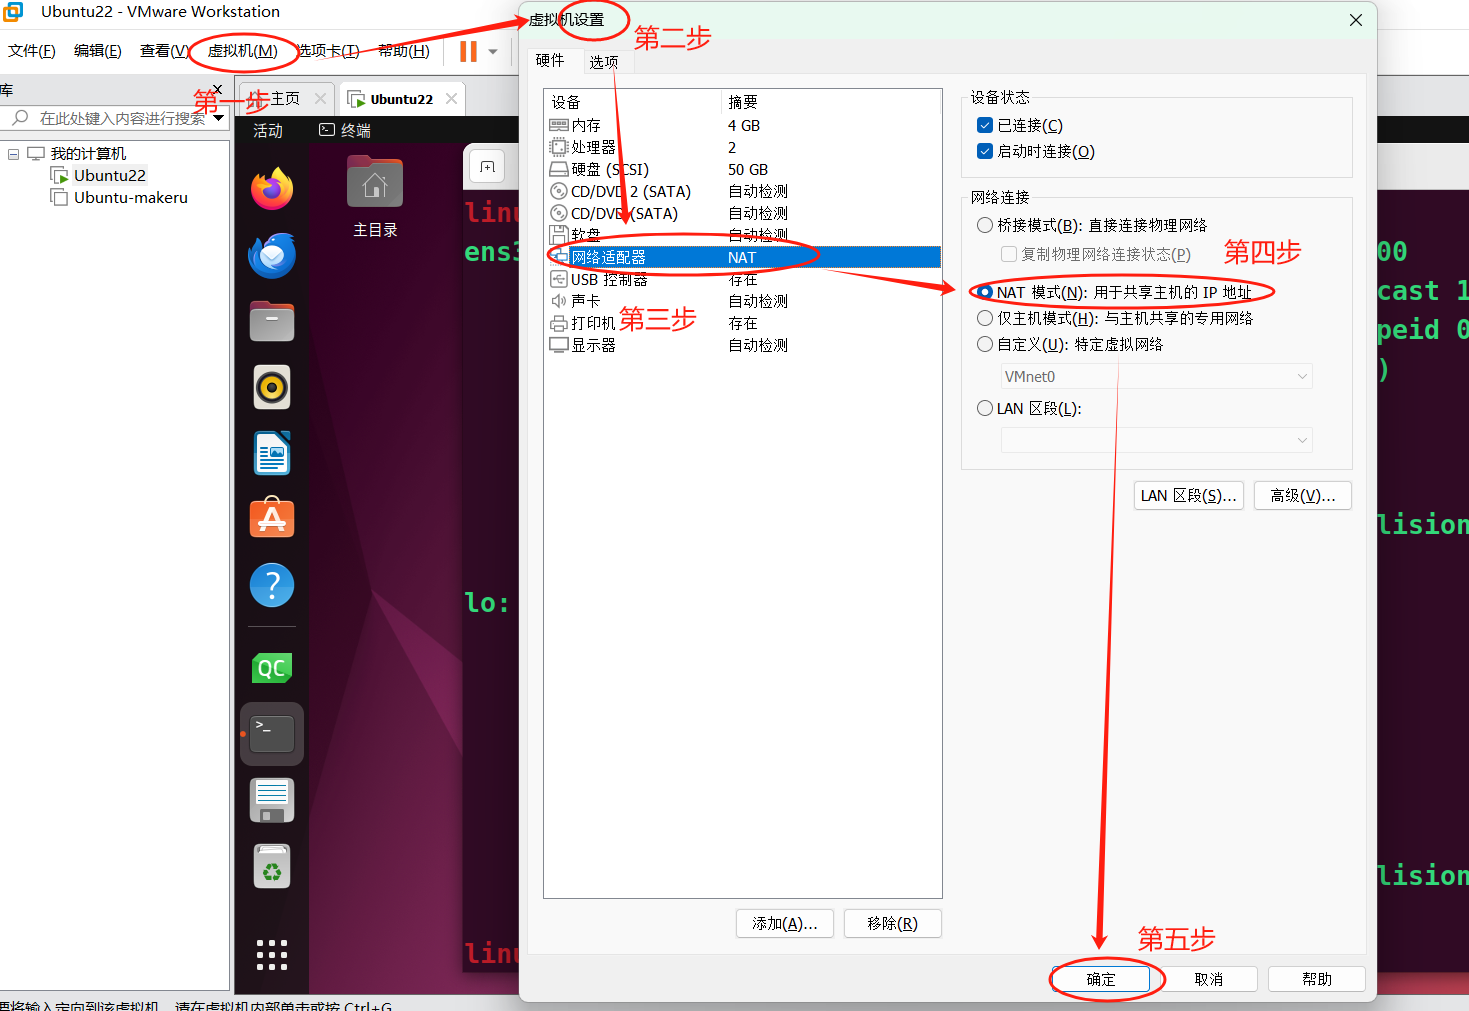Click the Firefox icon in Ubuntu dock
This screenshot has height=1011, width=1469.
[272, 188]
